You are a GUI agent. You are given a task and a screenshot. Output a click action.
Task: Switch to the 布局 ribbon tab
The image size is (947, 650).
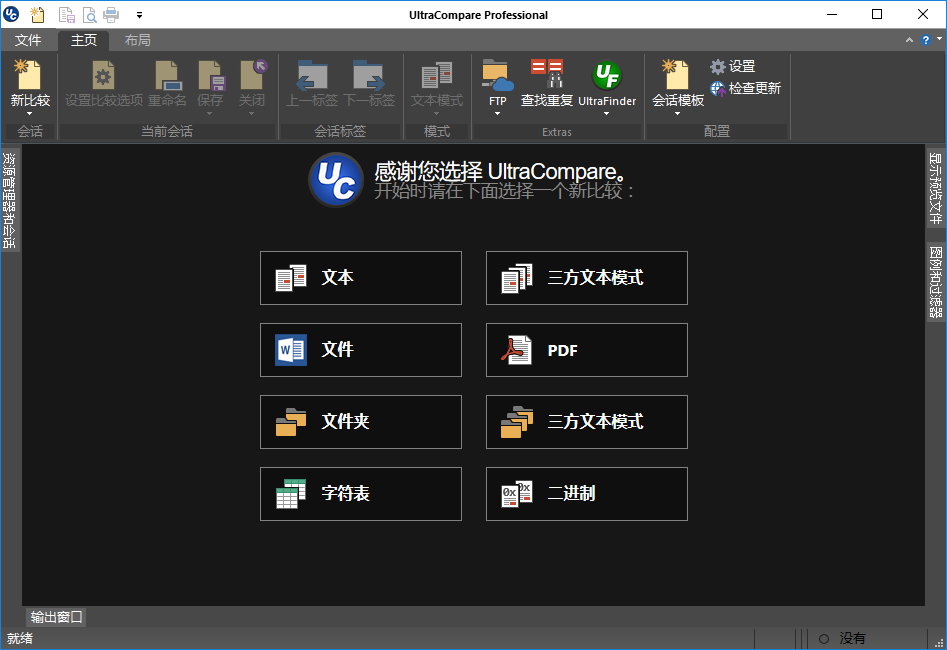(x=138, y=41)
